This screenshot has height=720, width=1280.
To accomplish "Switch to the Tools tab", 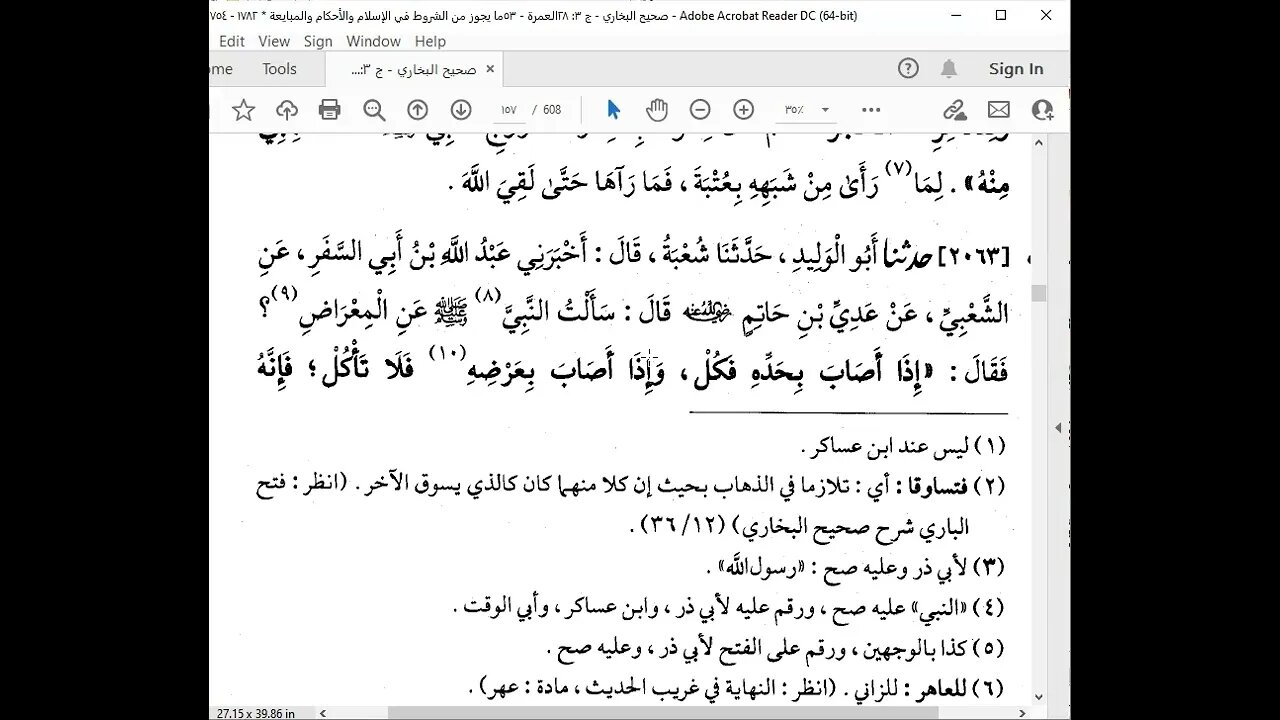I will [279, 69].
